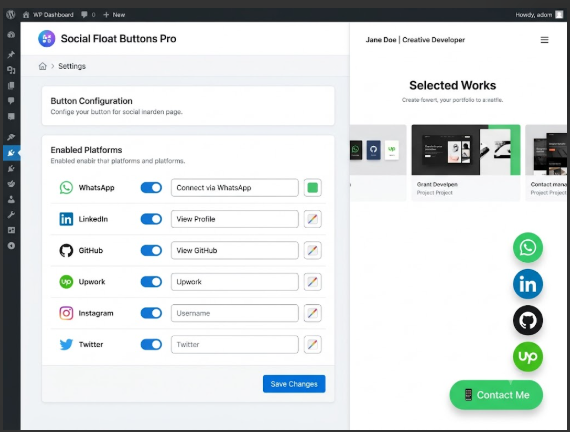Open Appearance brush icon in sidebar

click(x=11, y=137)
